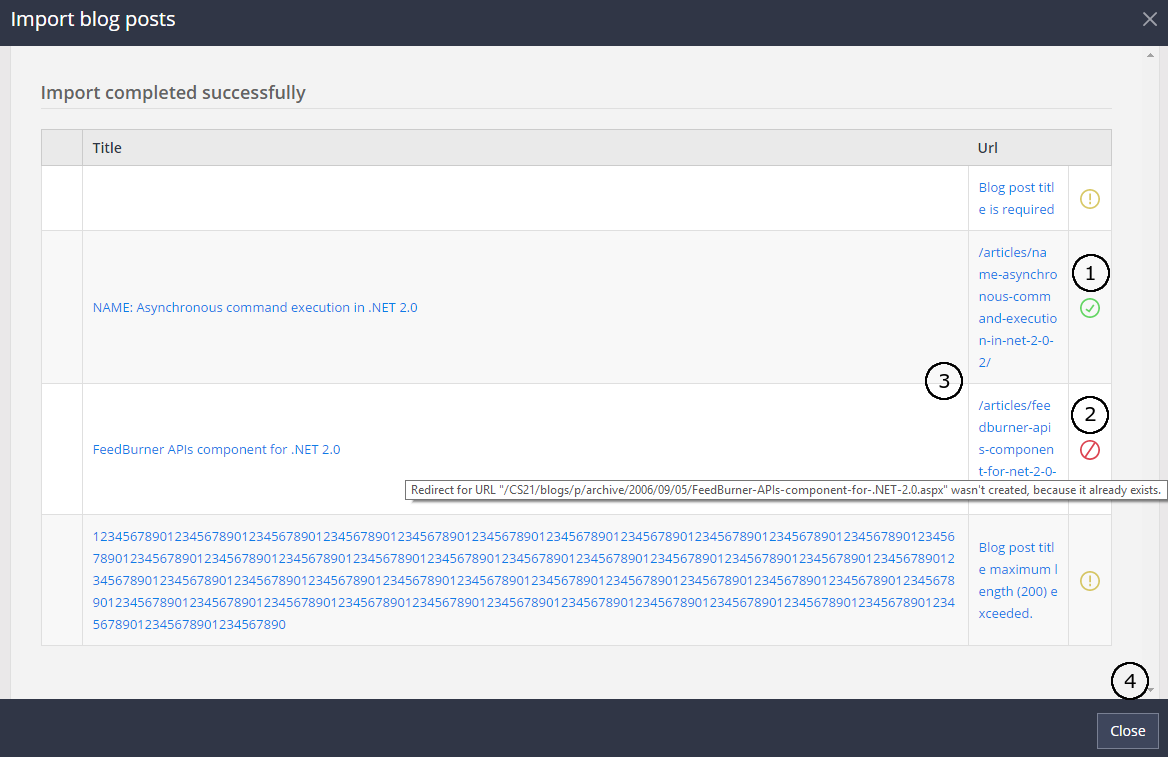Click the red blocked icon in FeedBurner row
Screen dimensions: 1168x757
1090,450
